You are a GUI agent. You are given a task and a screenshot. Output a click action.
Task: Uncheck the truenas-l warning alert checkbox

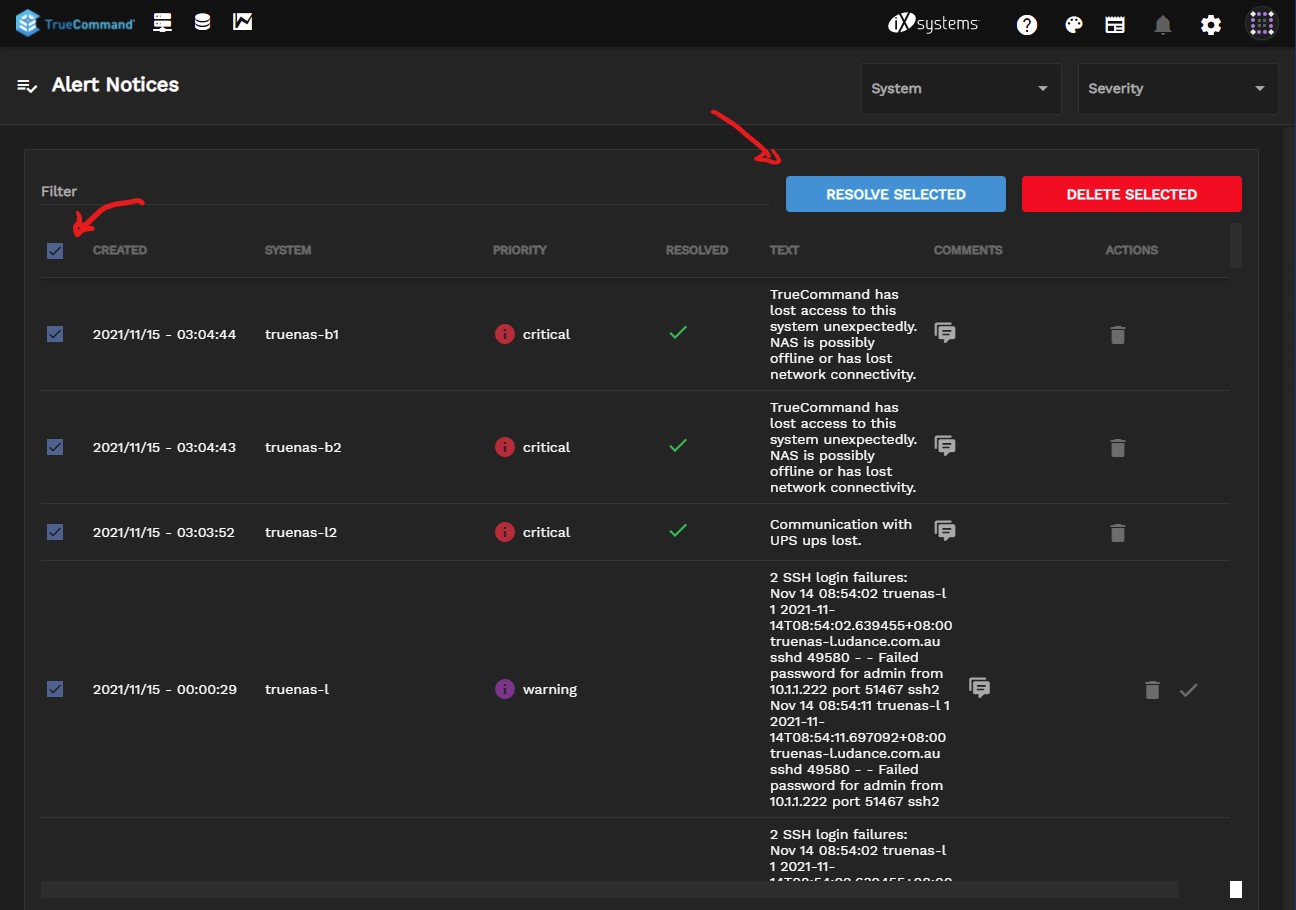55,689
